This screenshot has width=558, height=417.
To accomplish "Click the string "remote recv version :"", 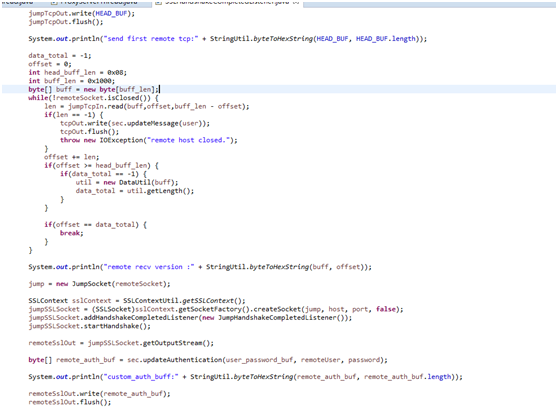I will [148, 267].
